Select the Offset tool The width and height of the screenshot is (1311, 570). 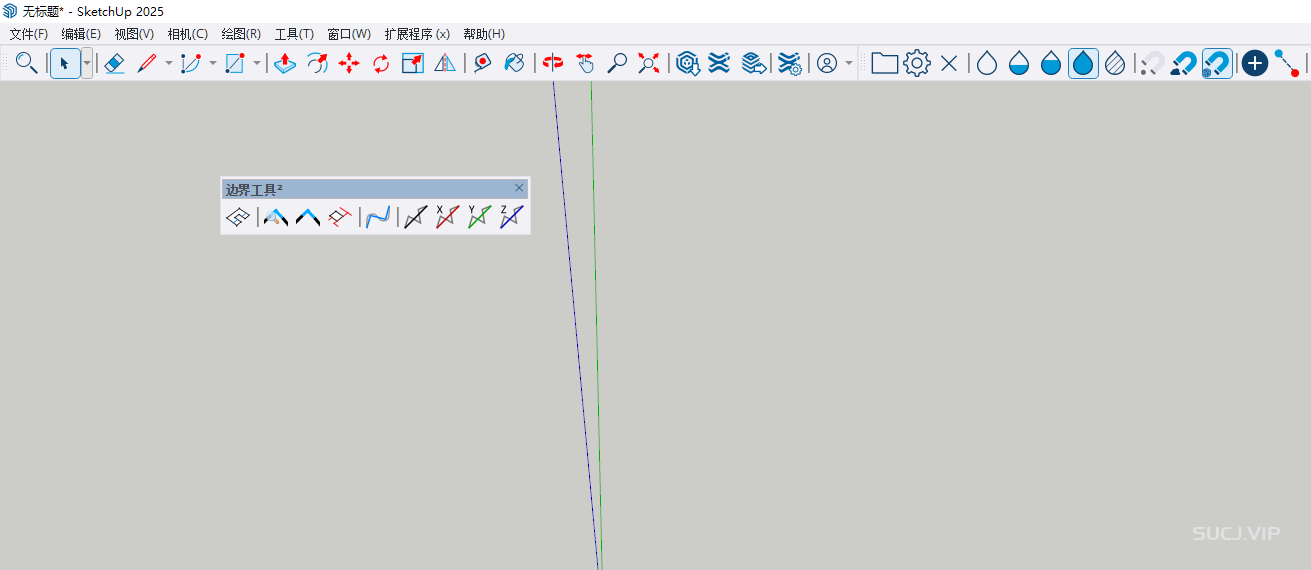[317, 63]
